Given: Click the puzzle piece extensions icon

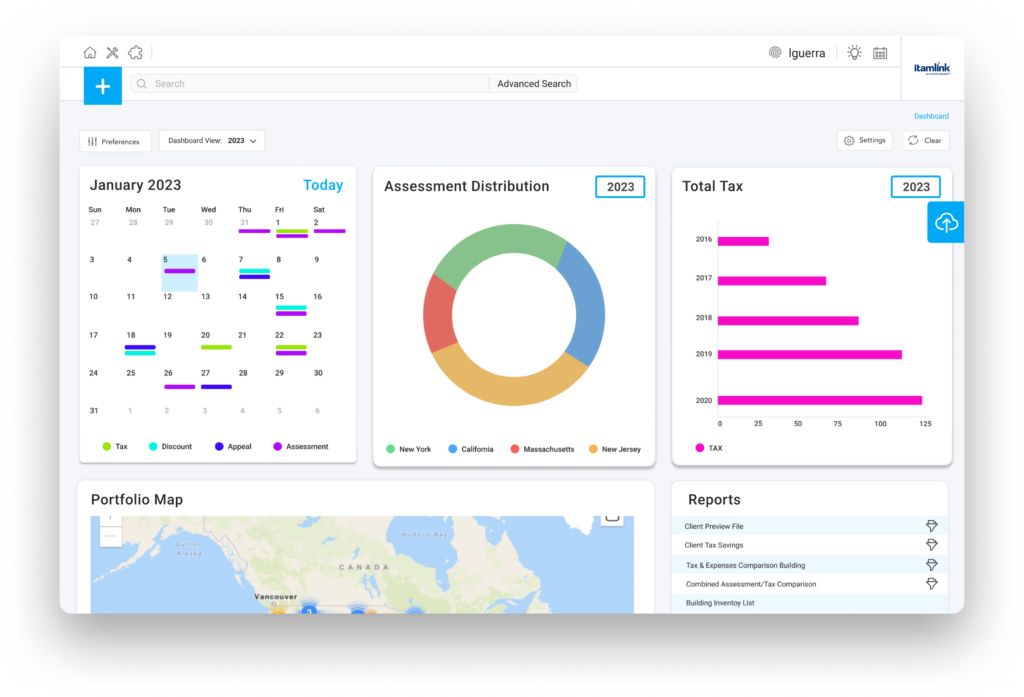Looking at the screenshot, I should [136, 53].
